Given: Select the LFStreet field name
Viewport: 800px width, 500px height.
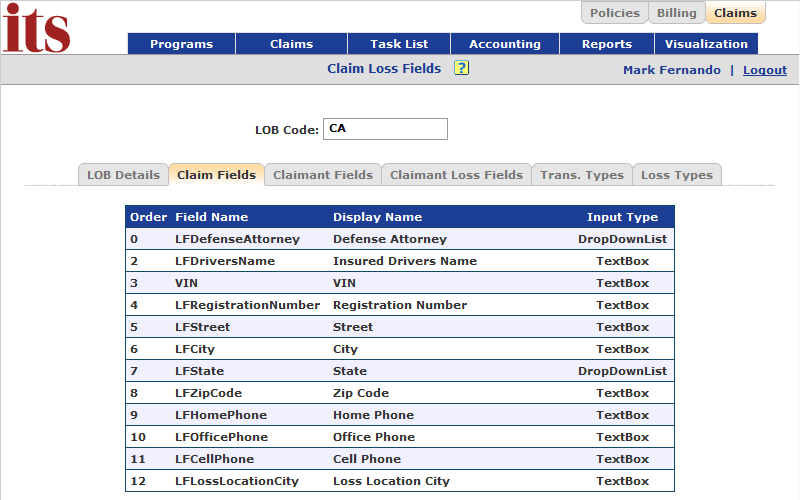Looking at the screenshot, I should (x=203, y=327).
